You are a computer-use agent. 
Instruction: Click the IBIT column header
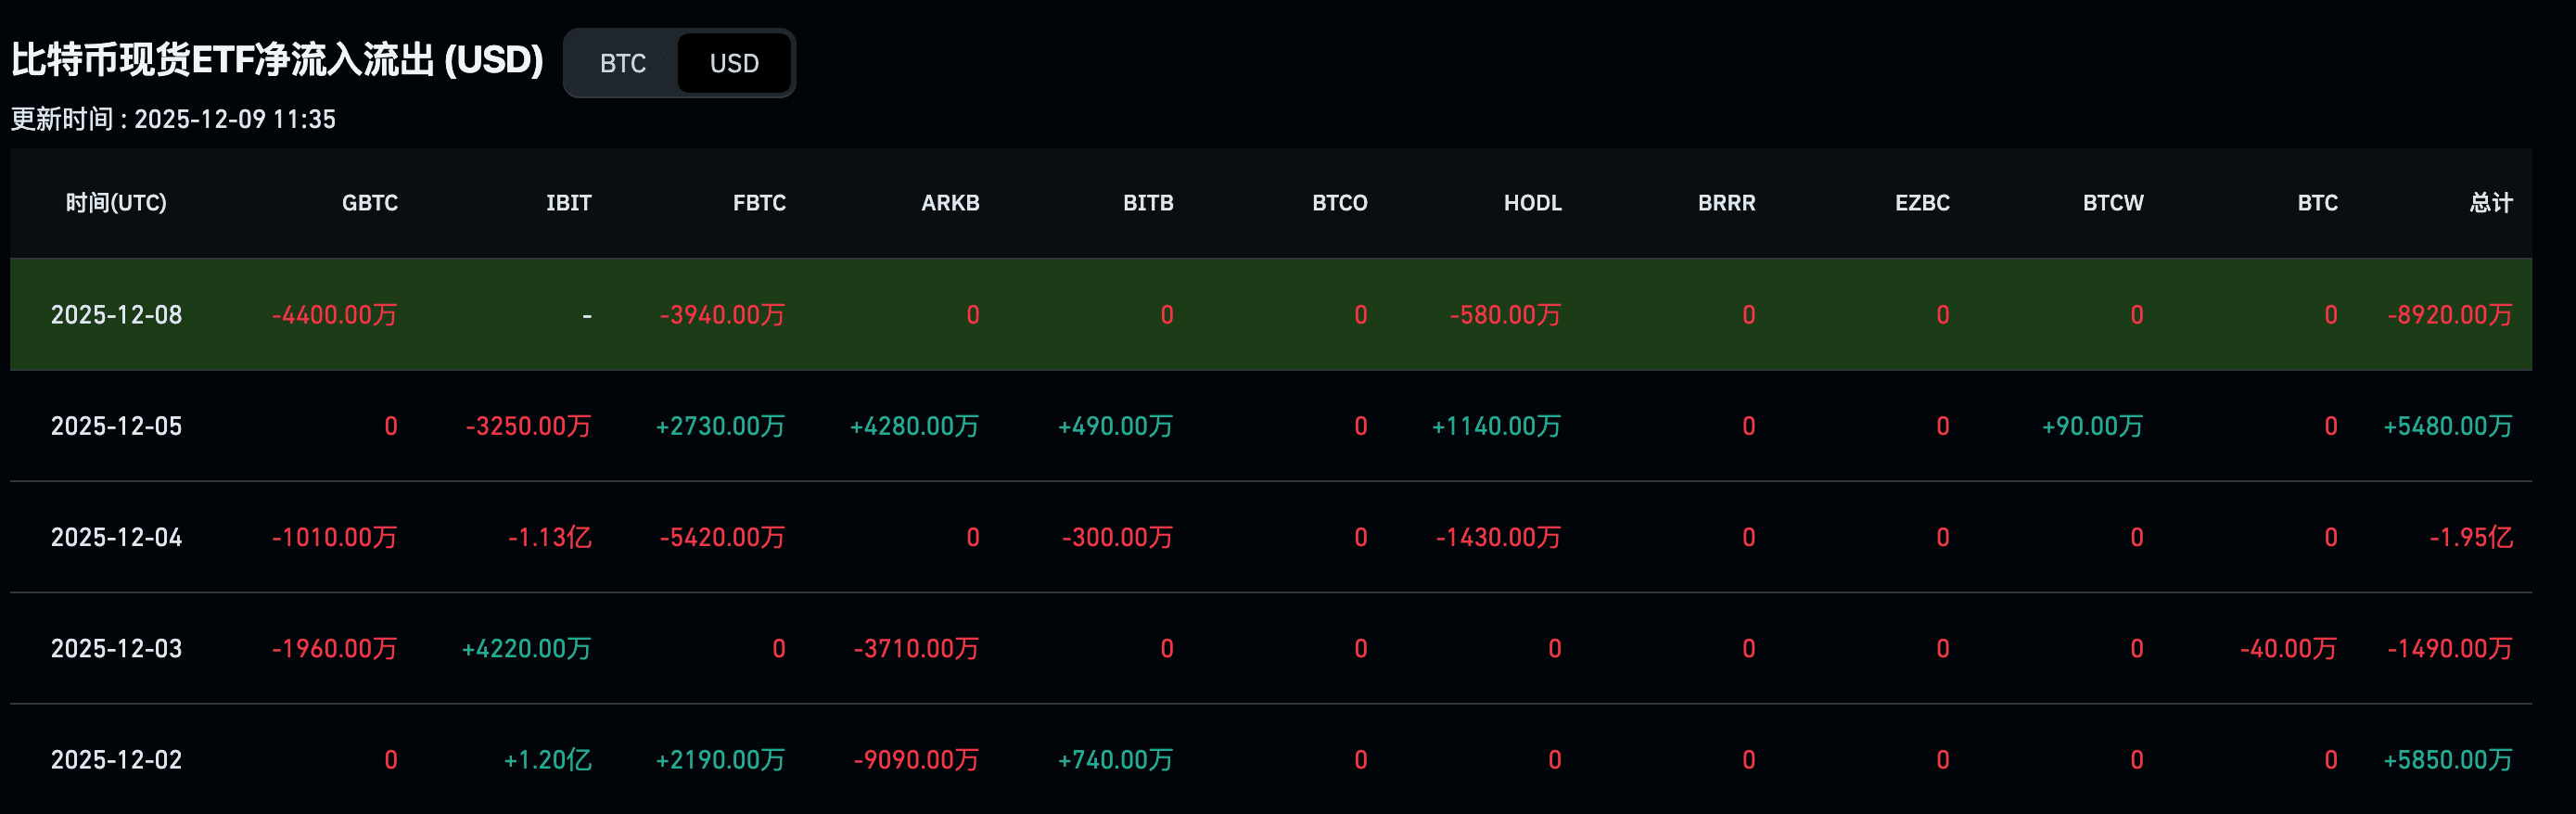coord(569,203)
